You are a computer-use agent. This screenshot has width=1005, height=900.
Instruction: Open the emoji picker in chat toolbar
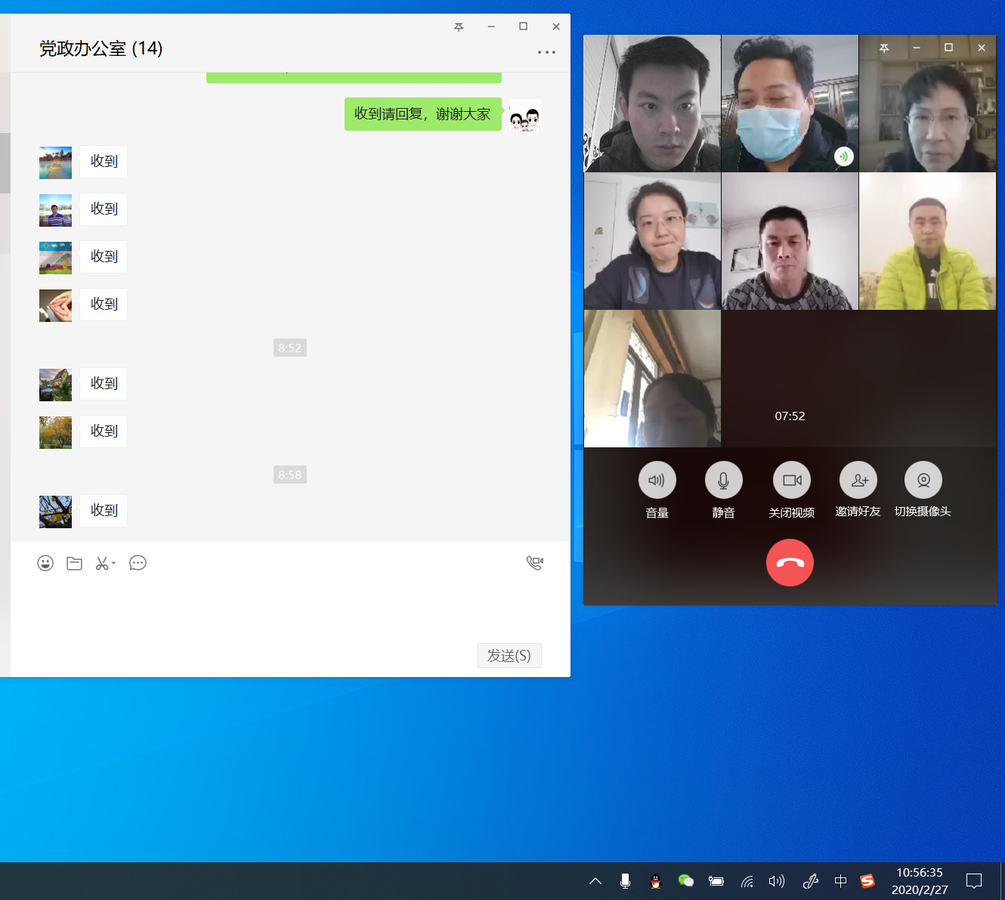coord(45,563)
